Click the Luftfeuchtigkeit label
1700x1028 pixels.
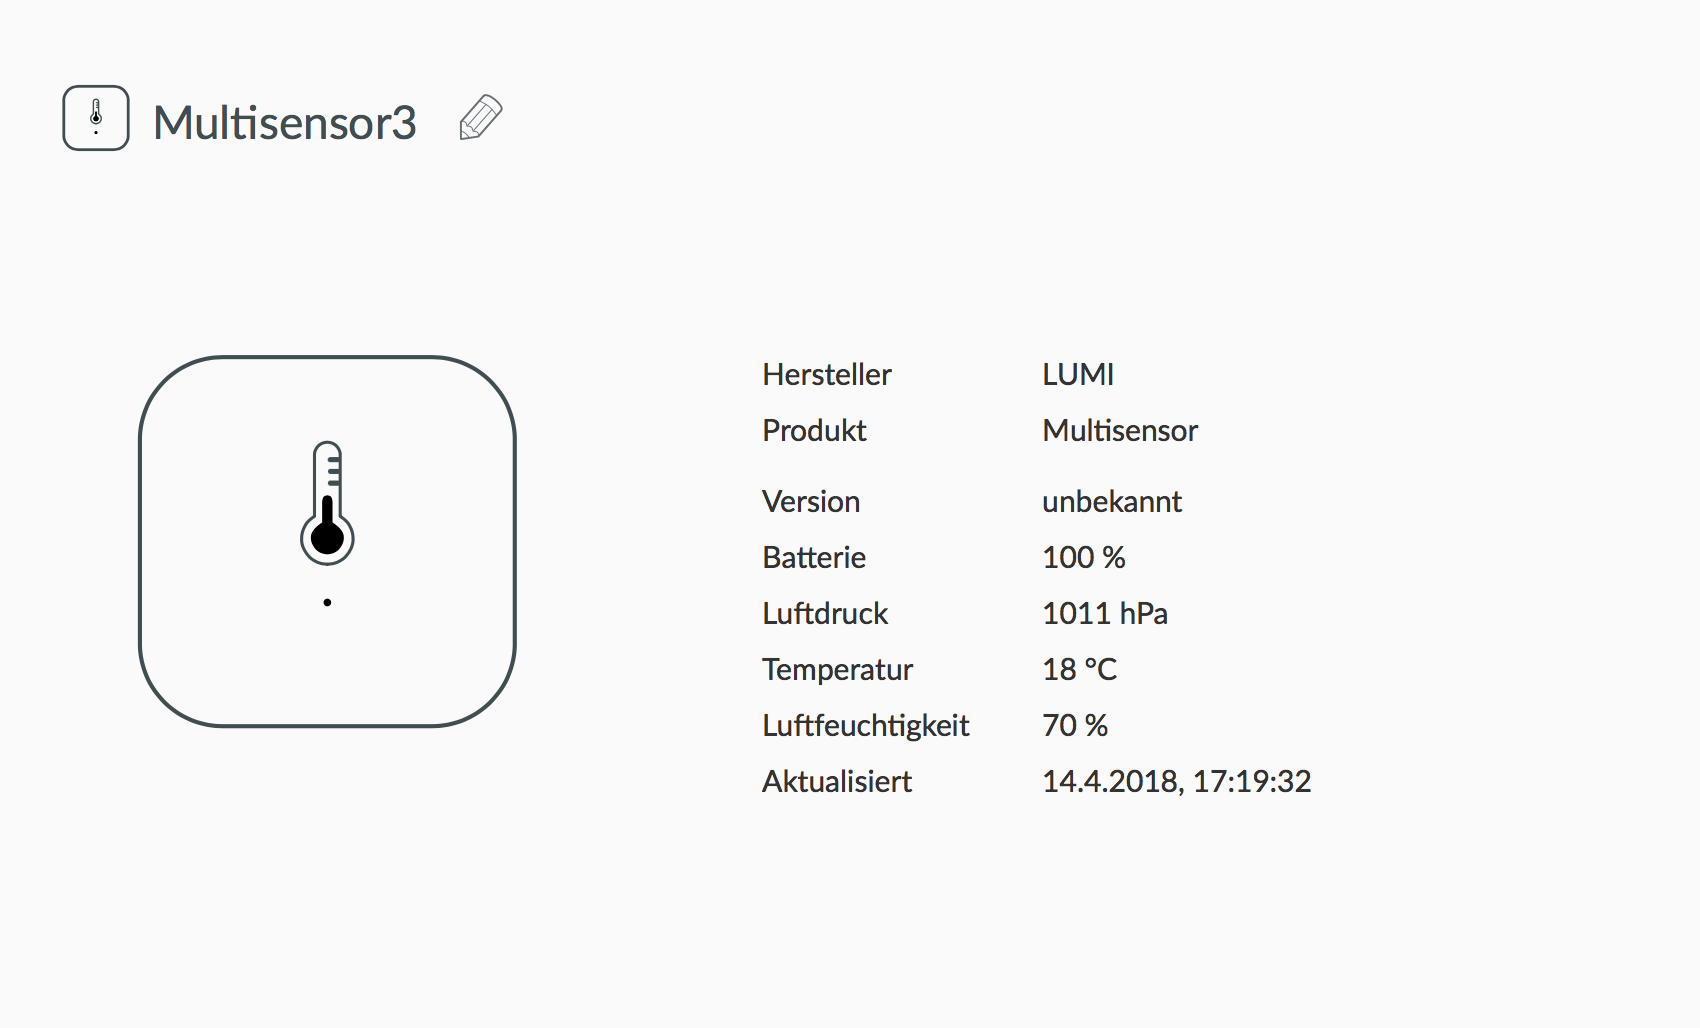tap(866, 725)
